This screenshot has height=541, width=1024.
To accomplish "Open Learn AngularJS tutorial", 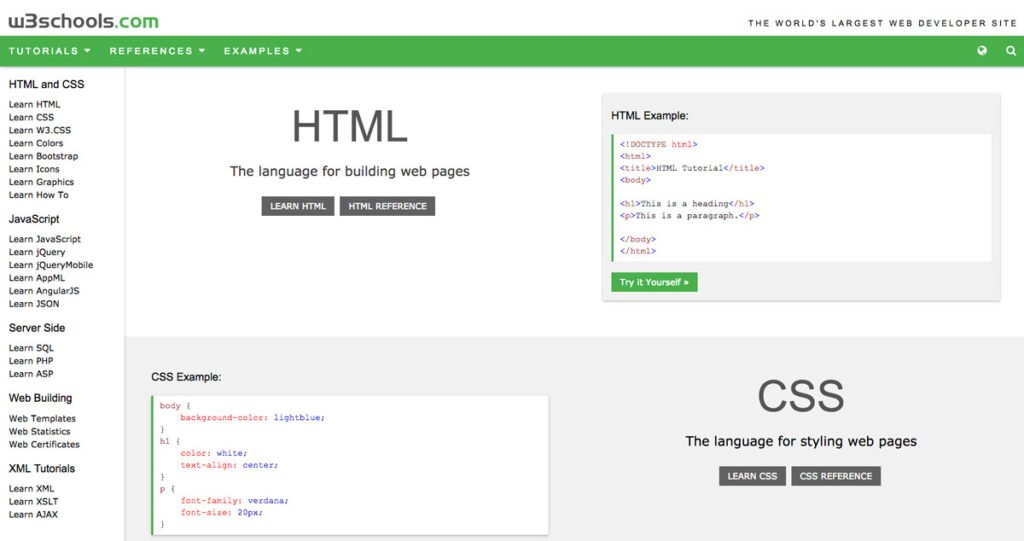I will [44, 291].
